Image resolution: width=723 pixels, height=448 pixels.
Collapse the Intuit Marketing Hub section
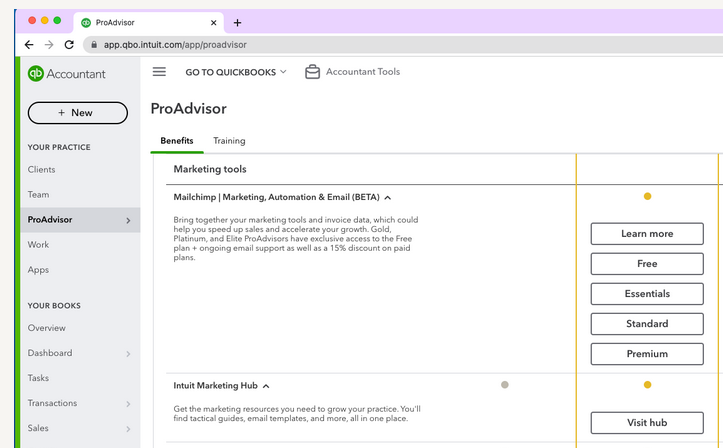tap(266, 386)
